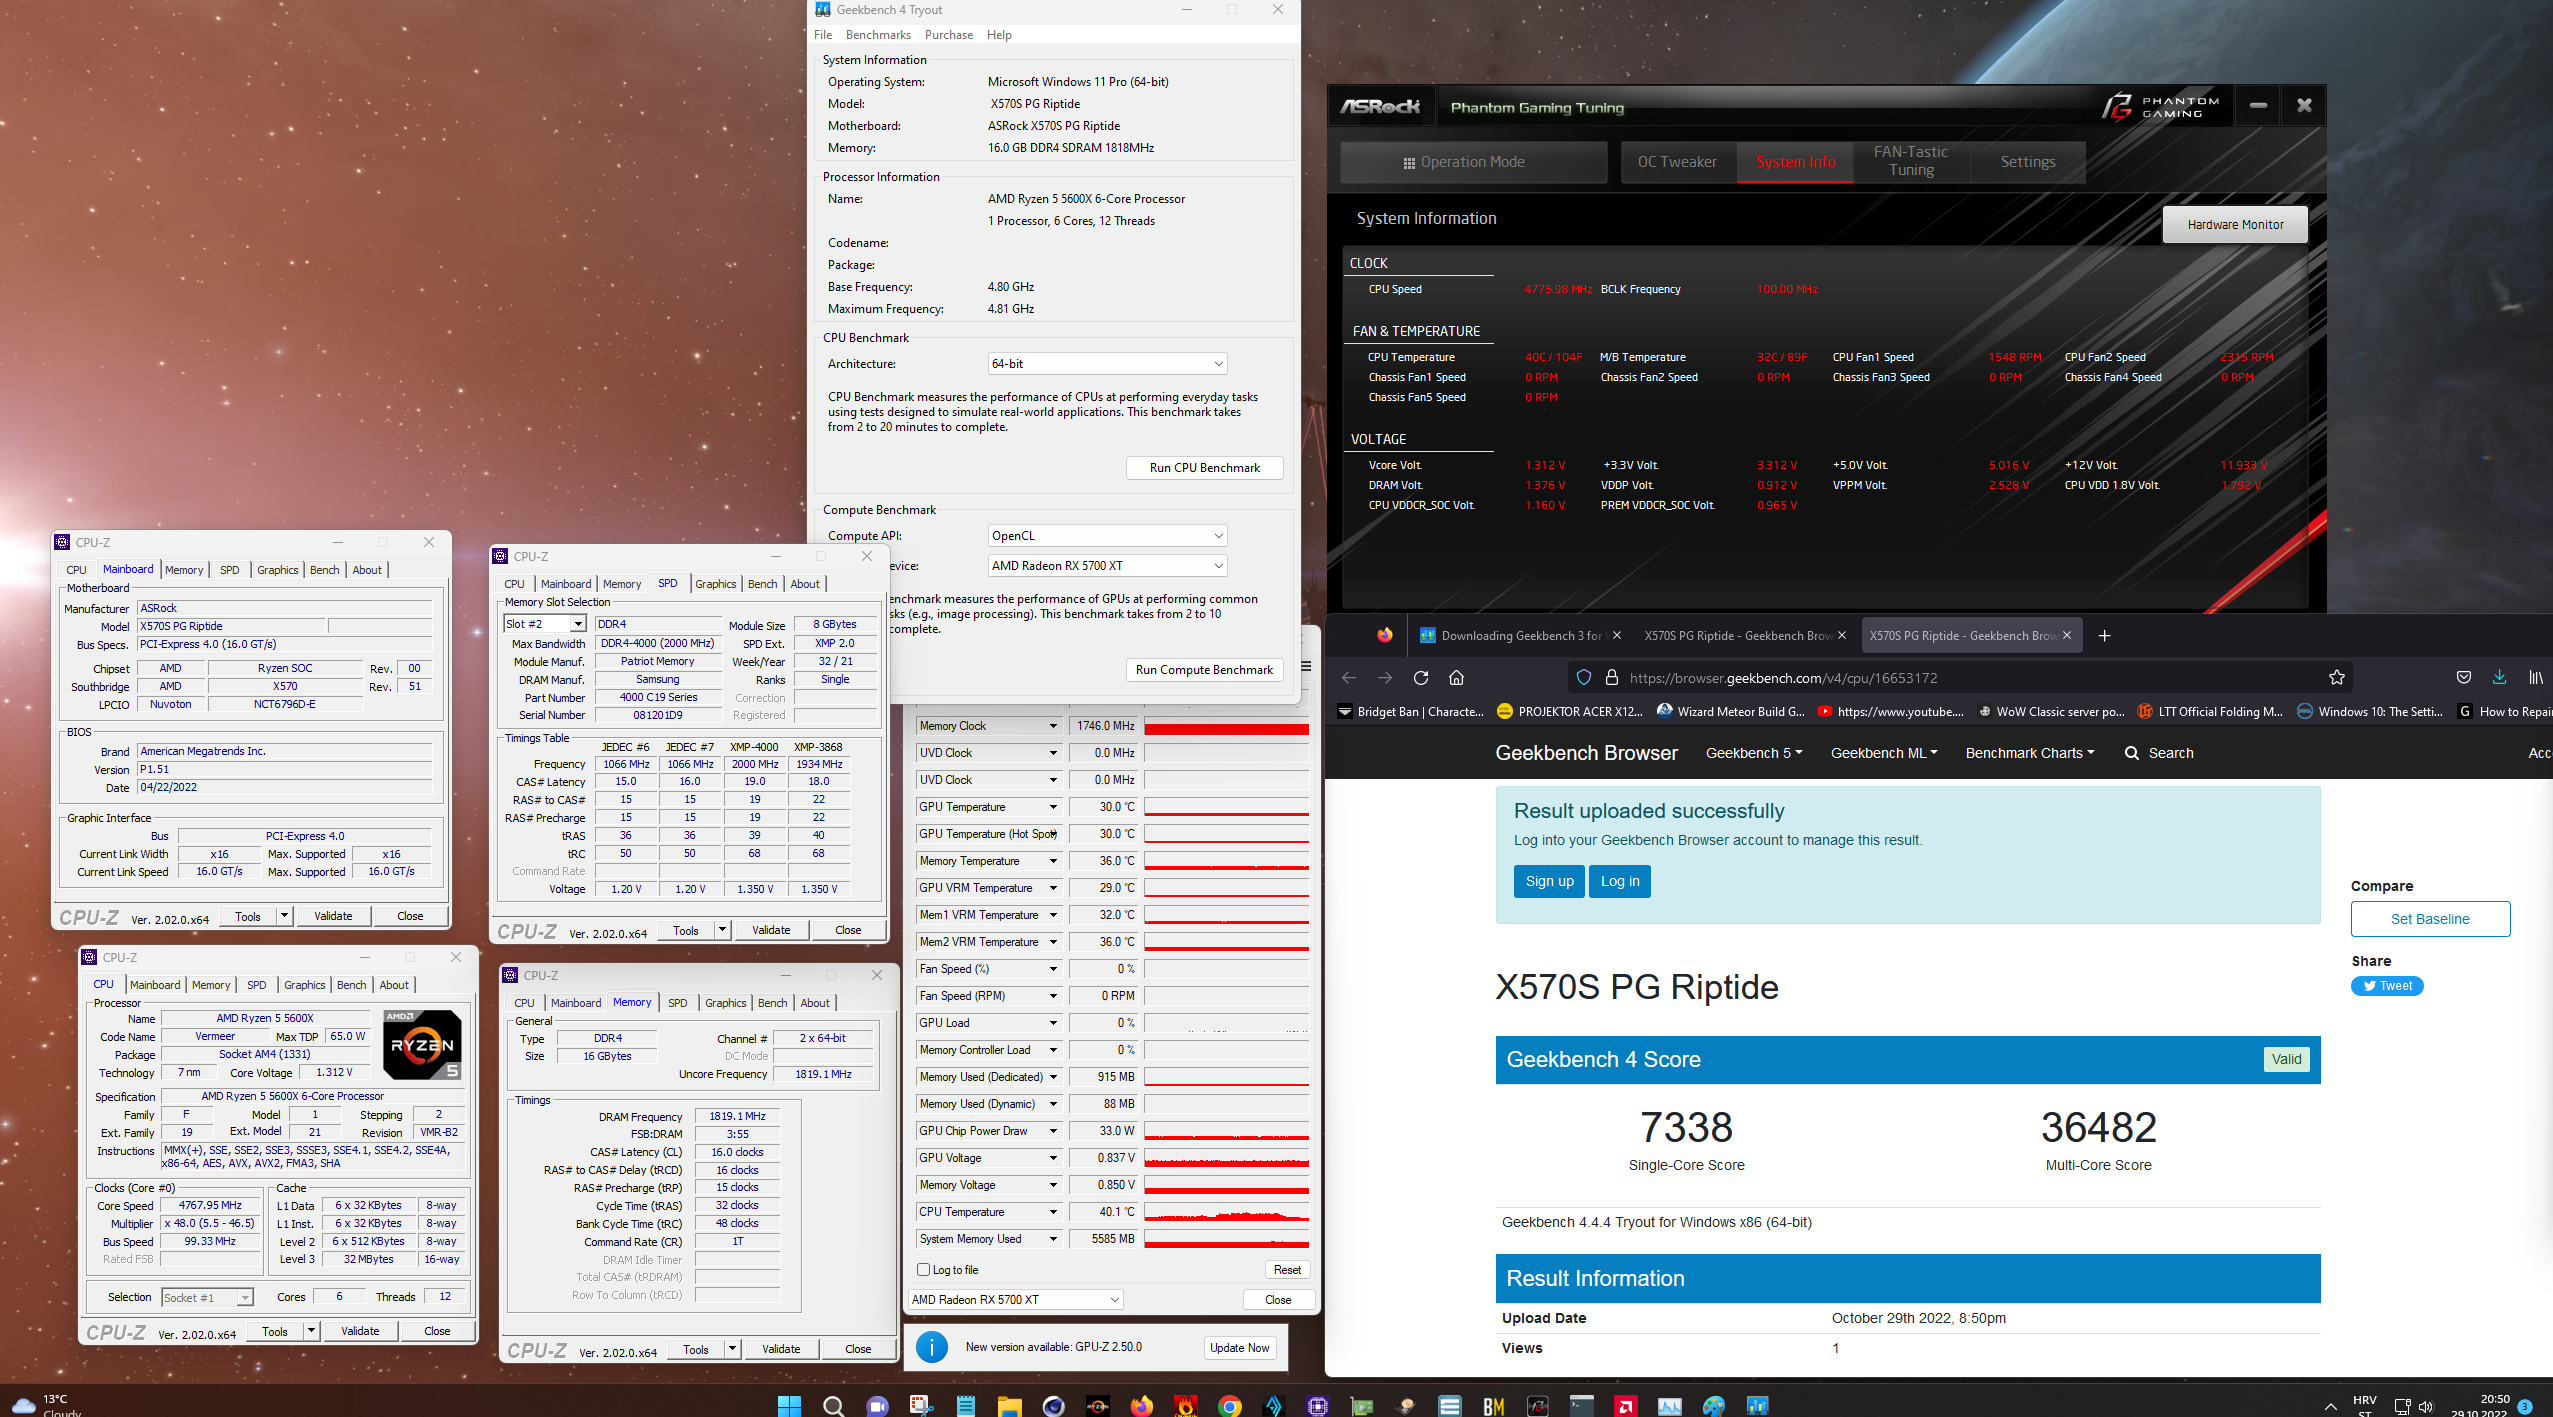2553x1417 pixels.
Task: Open the Firefox library icon
Action: [2536, 678]
